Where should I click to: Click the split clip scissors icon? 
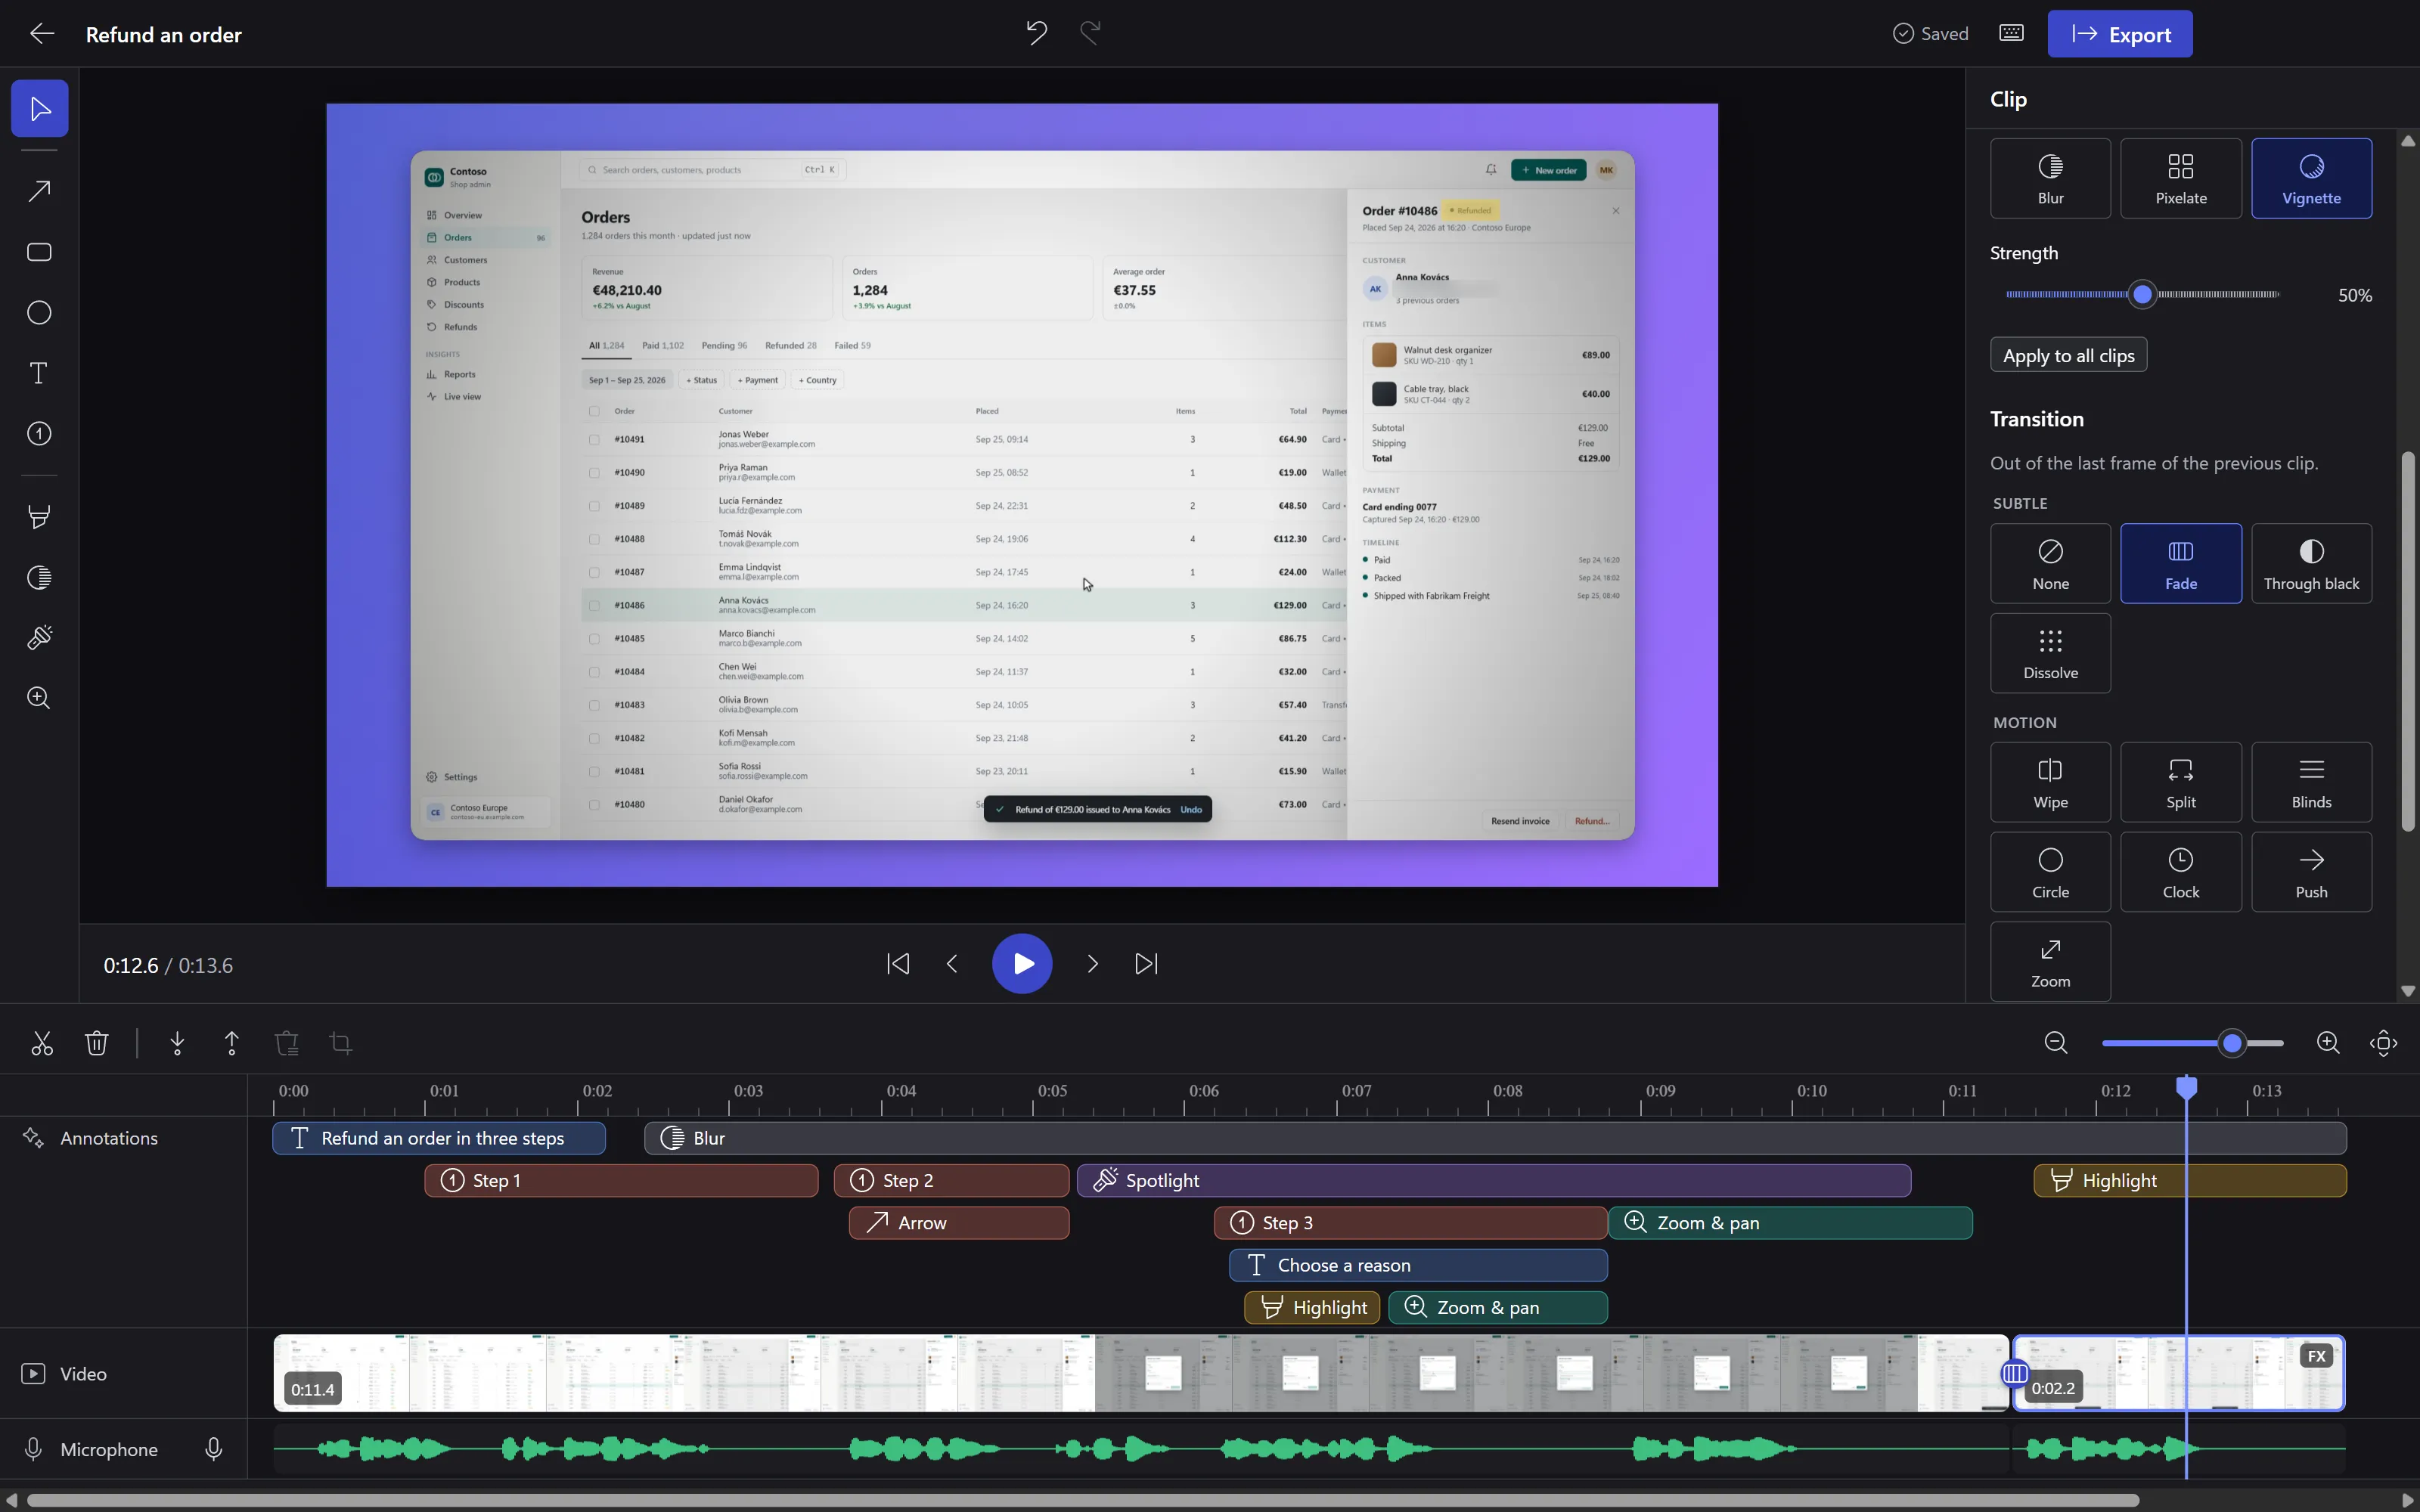pos(42,1043)
